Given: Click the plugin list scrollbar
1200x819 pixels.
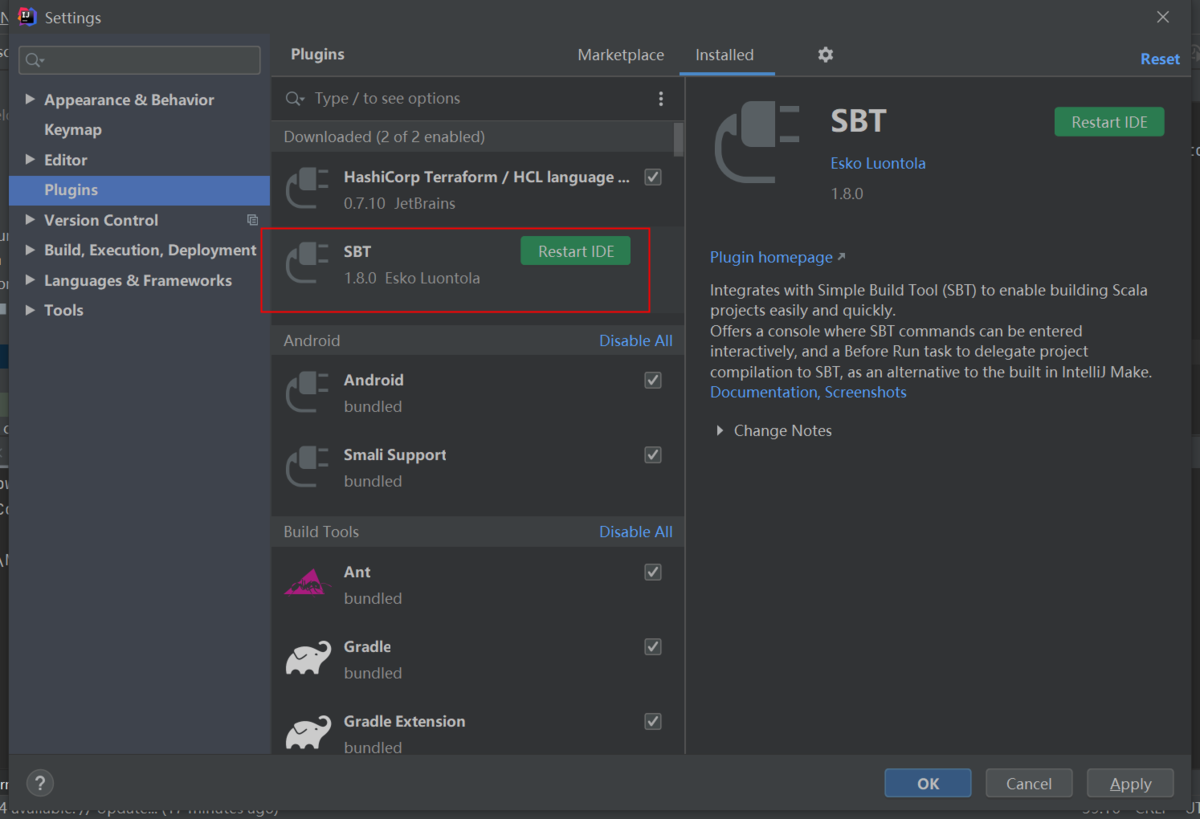Looking at the screenshot, I should pyautogui.click(x=679, y=140).
